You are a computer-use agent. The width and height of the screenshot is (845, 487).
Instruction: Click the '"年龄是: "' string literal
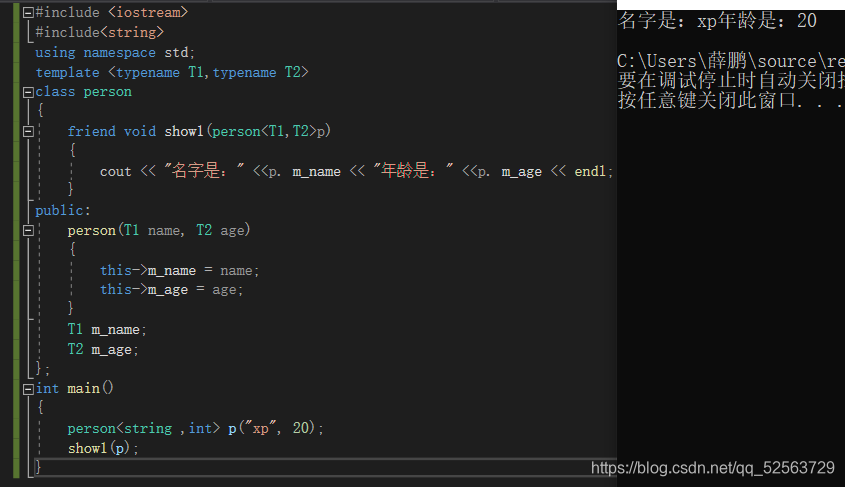click(x=413, y=171)
